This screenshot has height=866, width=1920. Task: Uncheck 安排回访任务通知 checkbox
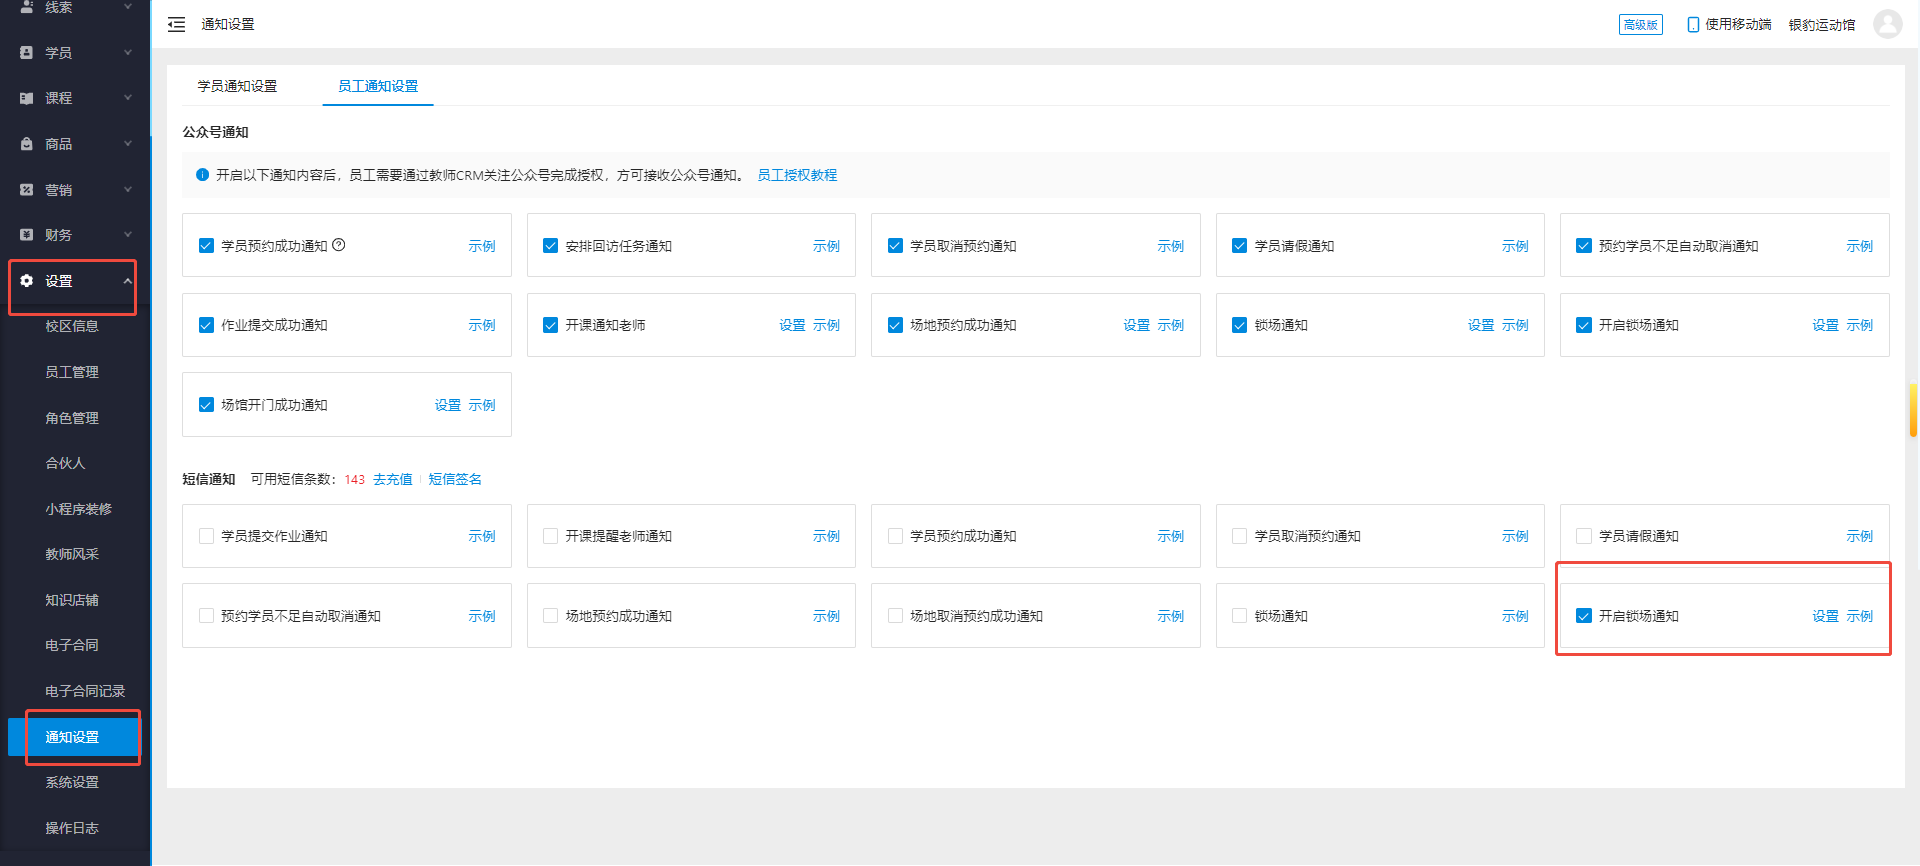point(550,246)
